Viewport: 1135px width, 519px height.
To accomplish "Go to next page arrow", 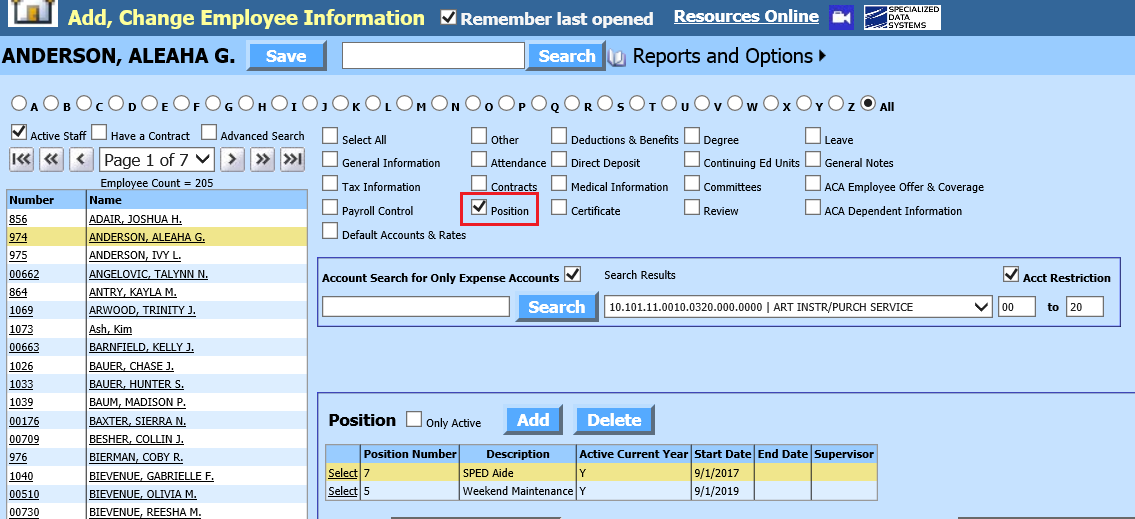I will 232,159.
